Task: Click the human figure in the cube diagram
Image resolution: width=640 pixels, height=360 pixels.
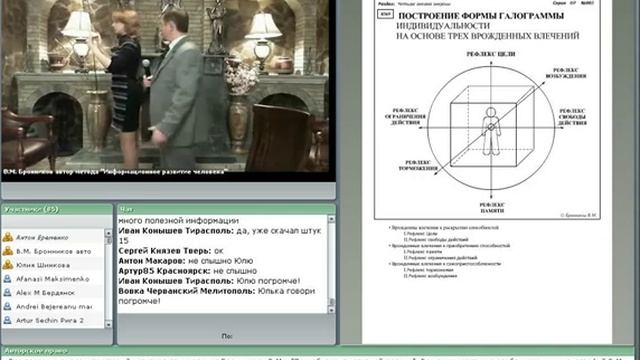Action: (491, 131)
